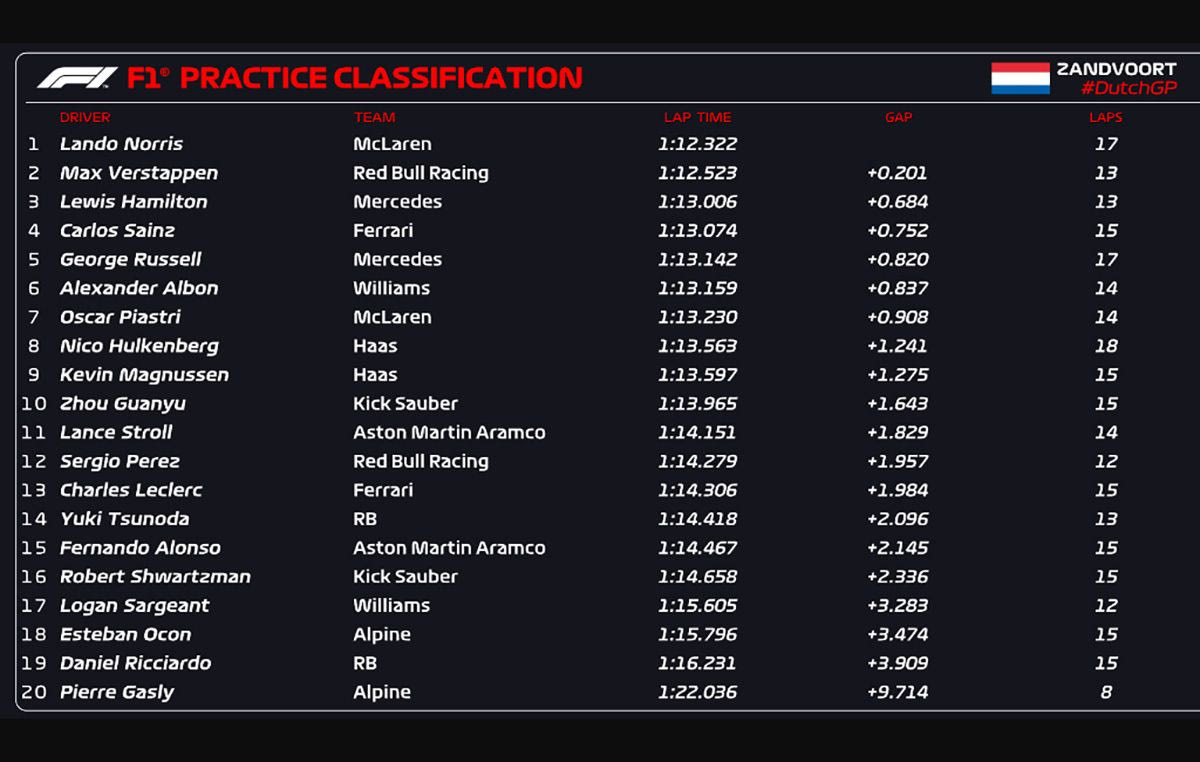This screenshot has height=762, width=1200.
Task: Click the Netherlands flag icon
Action: 1020,78
